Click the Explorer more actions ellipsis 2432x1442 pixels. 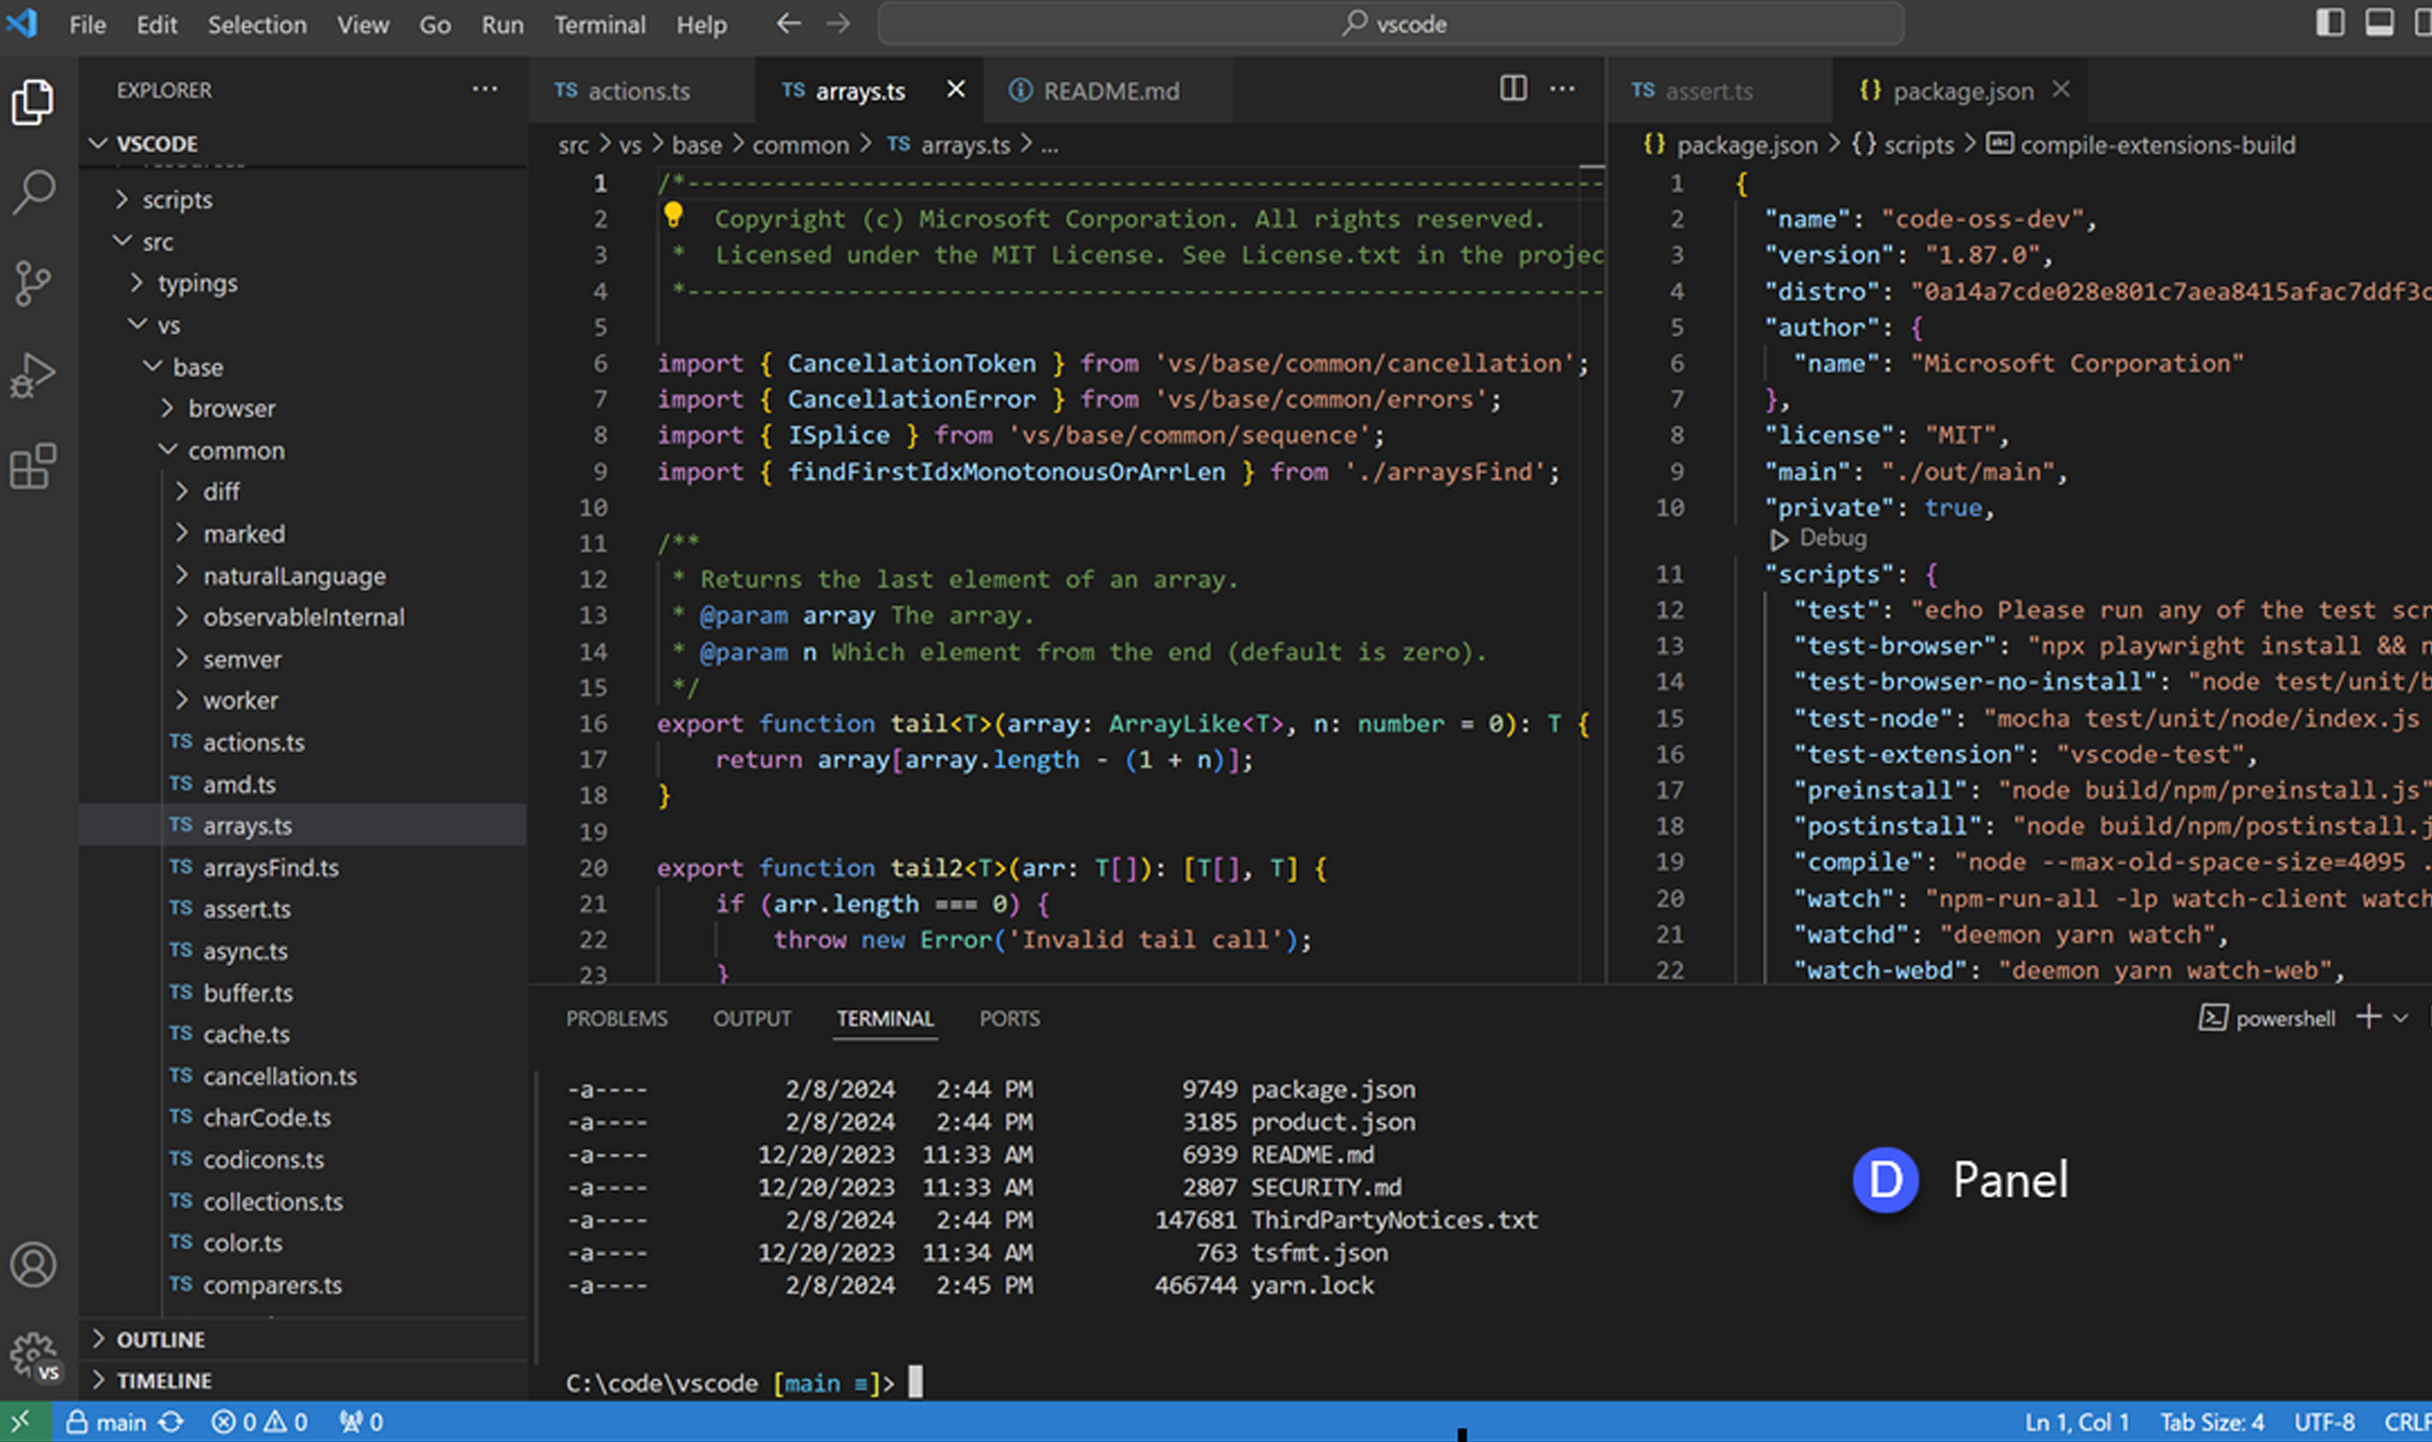485,90
